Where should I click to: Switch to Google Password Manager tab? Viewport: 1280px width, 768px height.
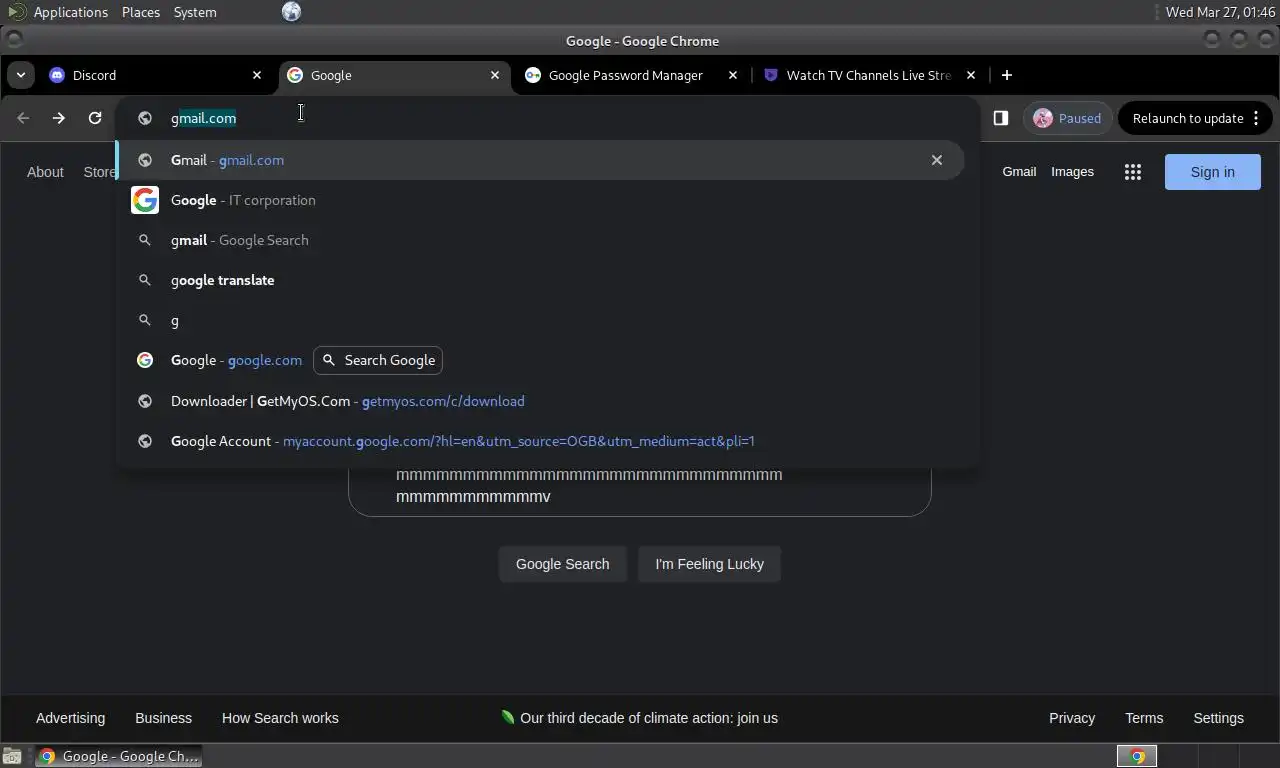click(x=631, y=75)
